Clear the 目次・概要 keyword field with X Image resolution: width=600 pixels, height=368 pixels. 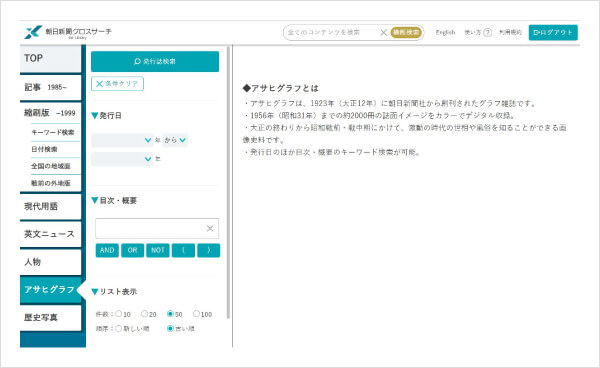tap(210, 228)
